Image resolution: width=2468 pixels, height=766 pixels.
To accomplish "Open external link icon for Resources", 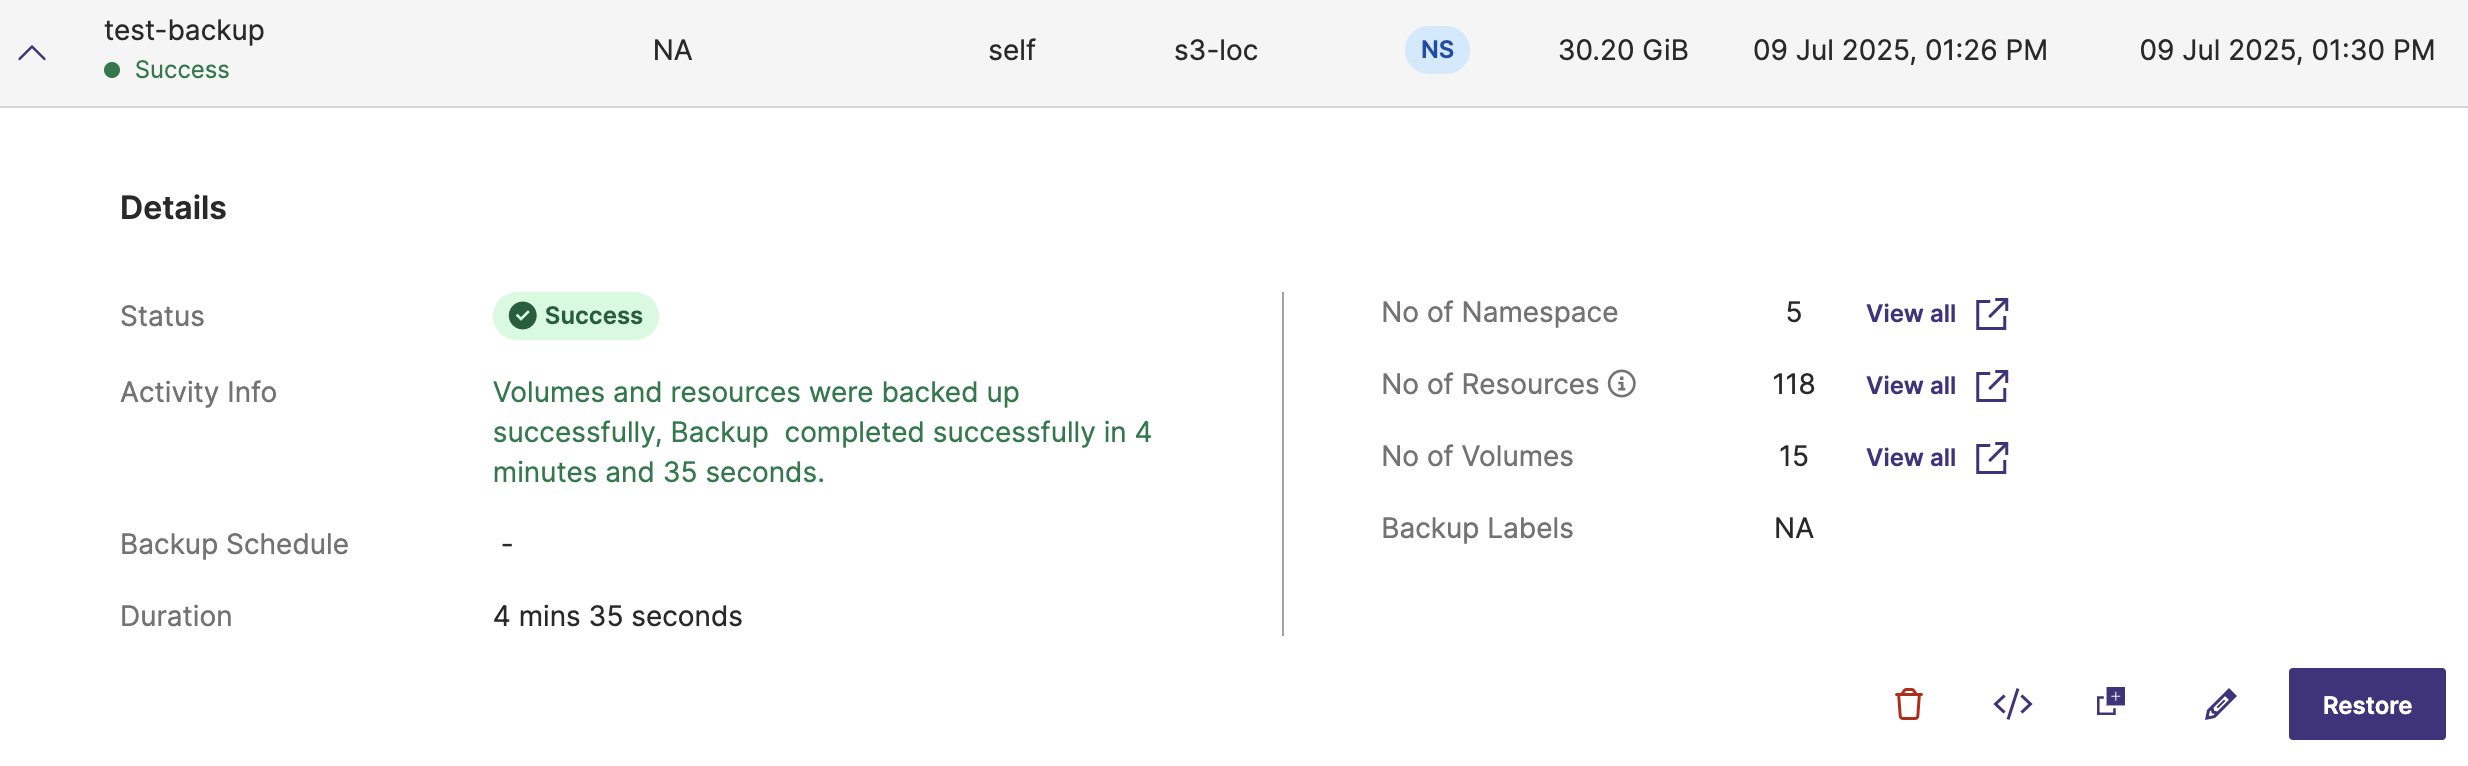I will click(x=1991, y=386).
